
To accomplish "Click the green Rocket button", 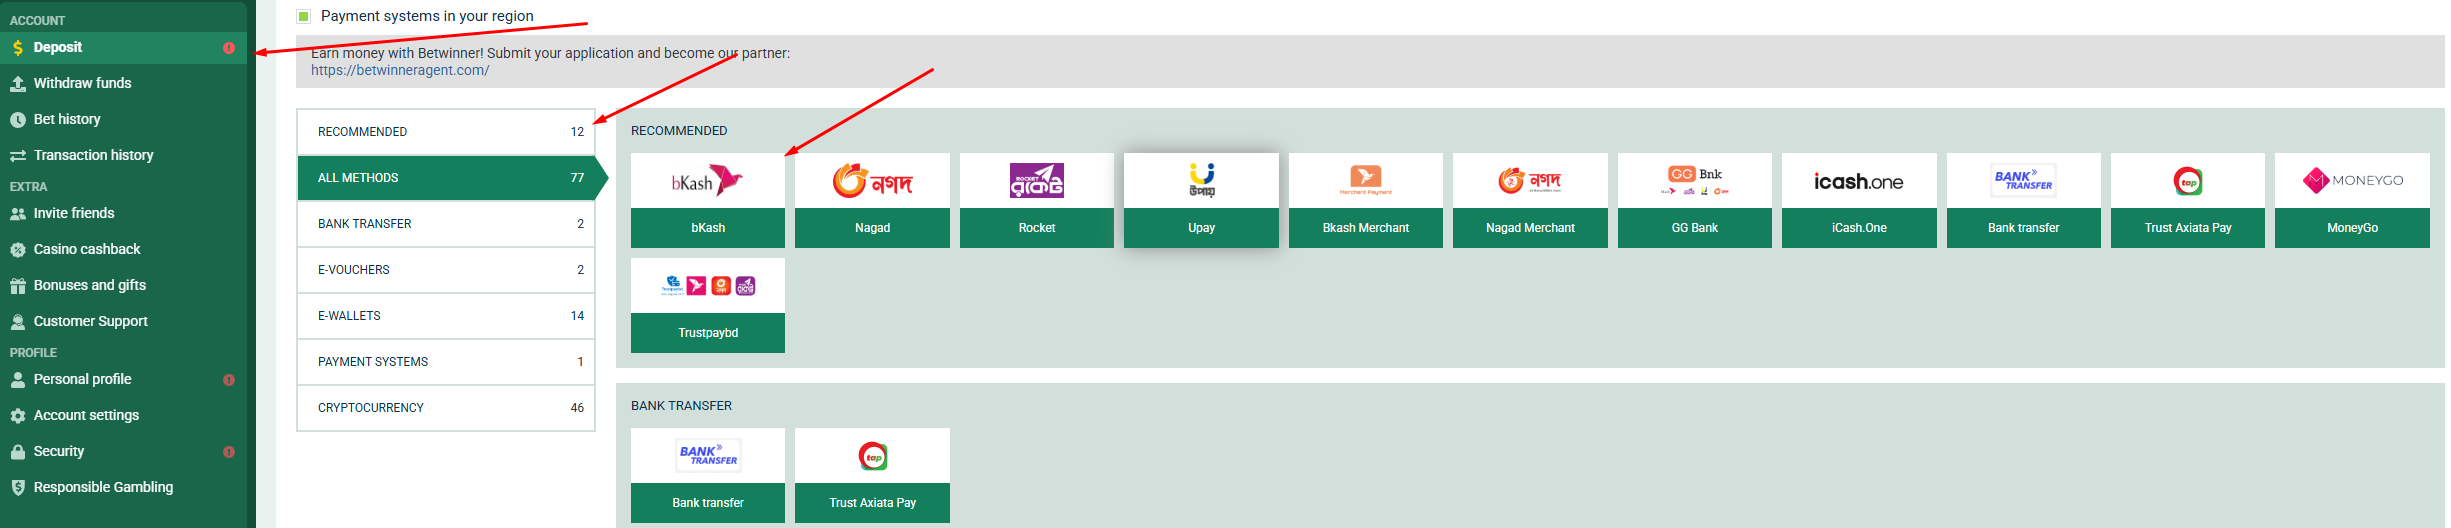I will pos(1037,228).
